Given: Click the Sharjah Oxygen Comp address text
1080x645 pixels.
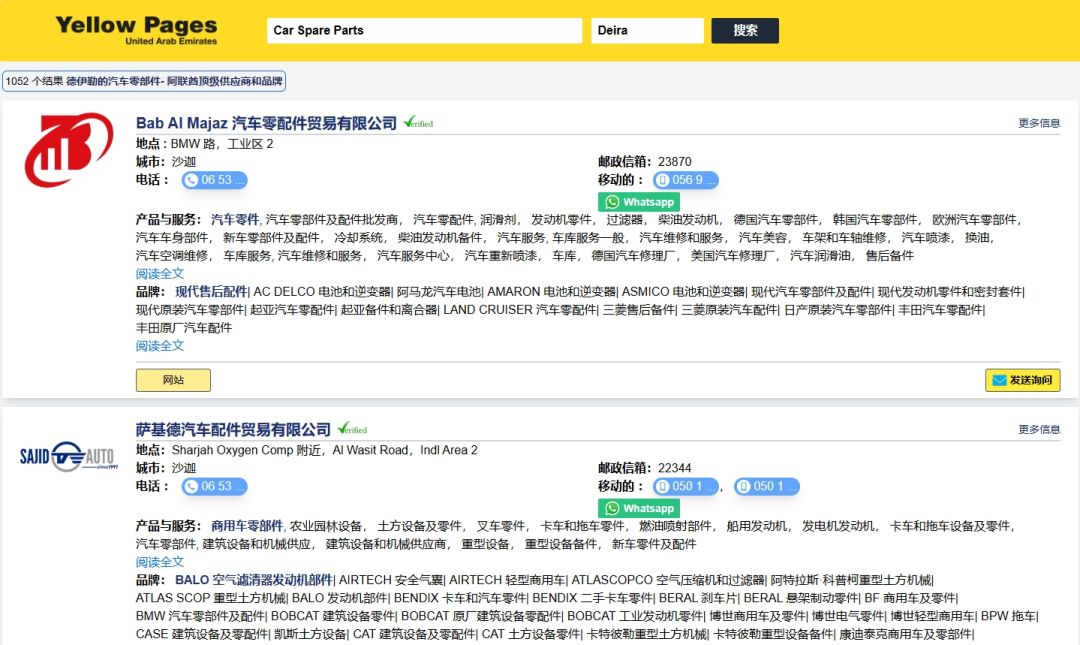Looking at the screenshot, I should 324,450.
